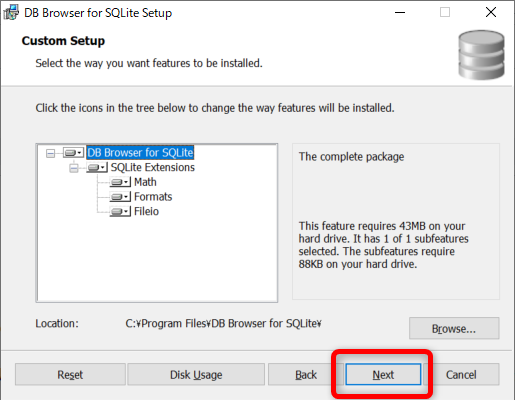Select the SQLite Extensions tree item label

152,167
